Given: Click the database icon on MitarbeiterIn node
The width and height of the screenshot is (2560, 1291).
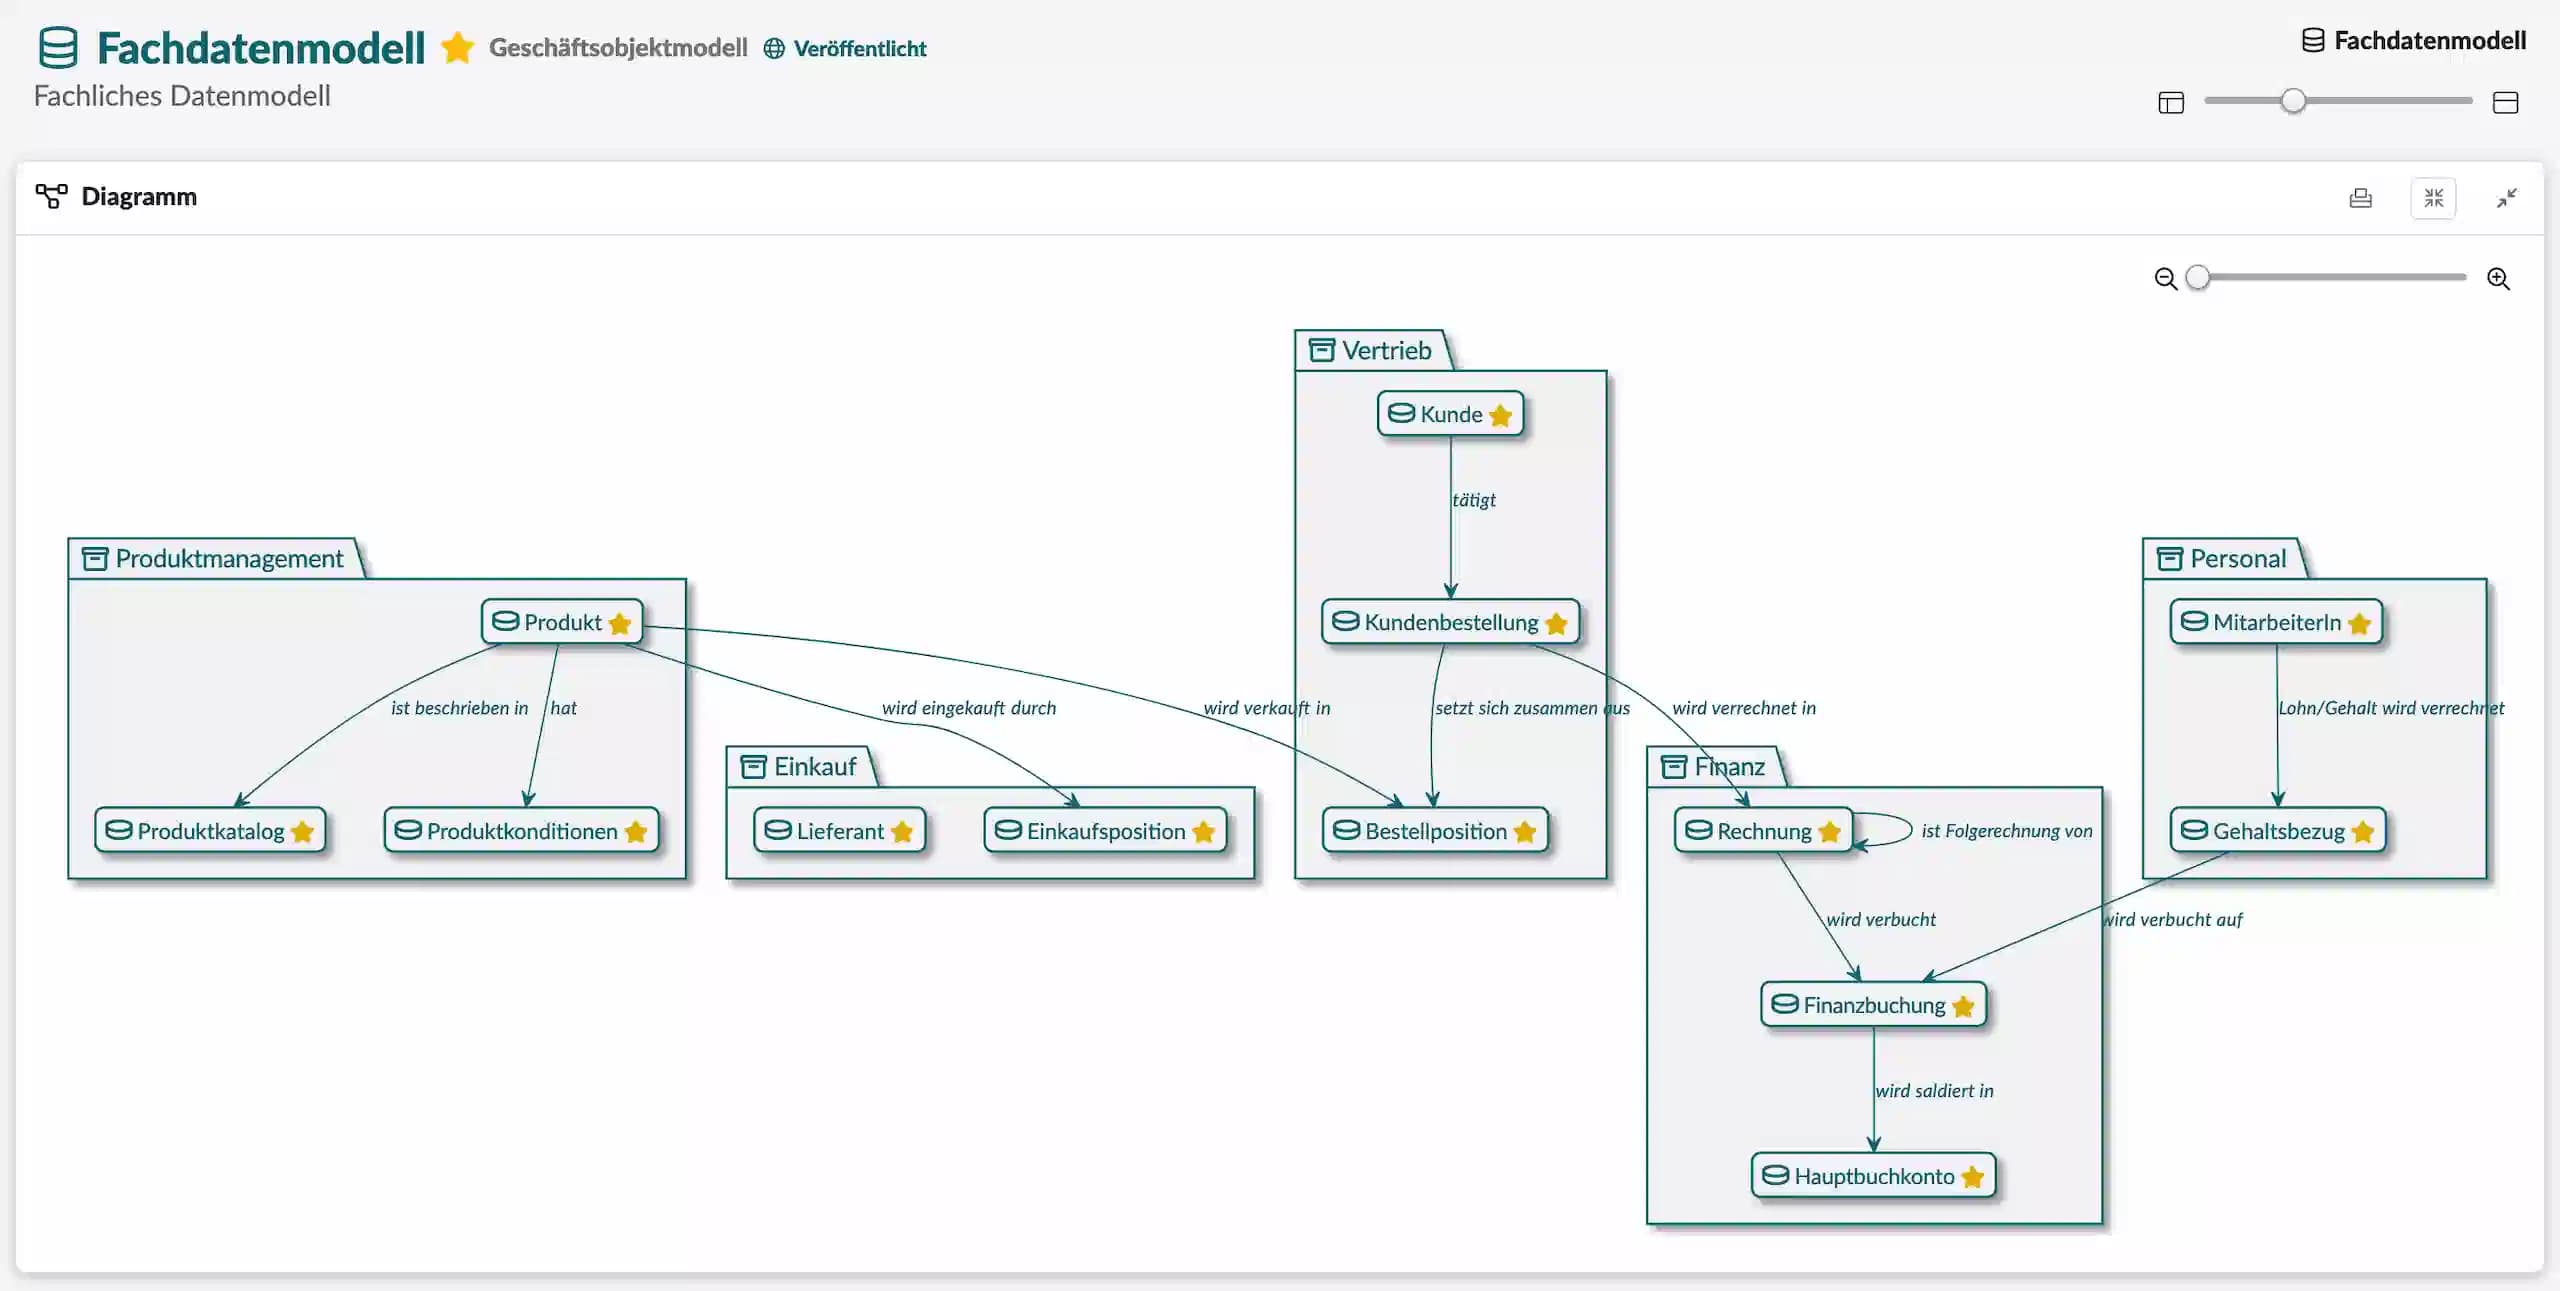Looking at the screenshot, I should [x=2194, y=621].
